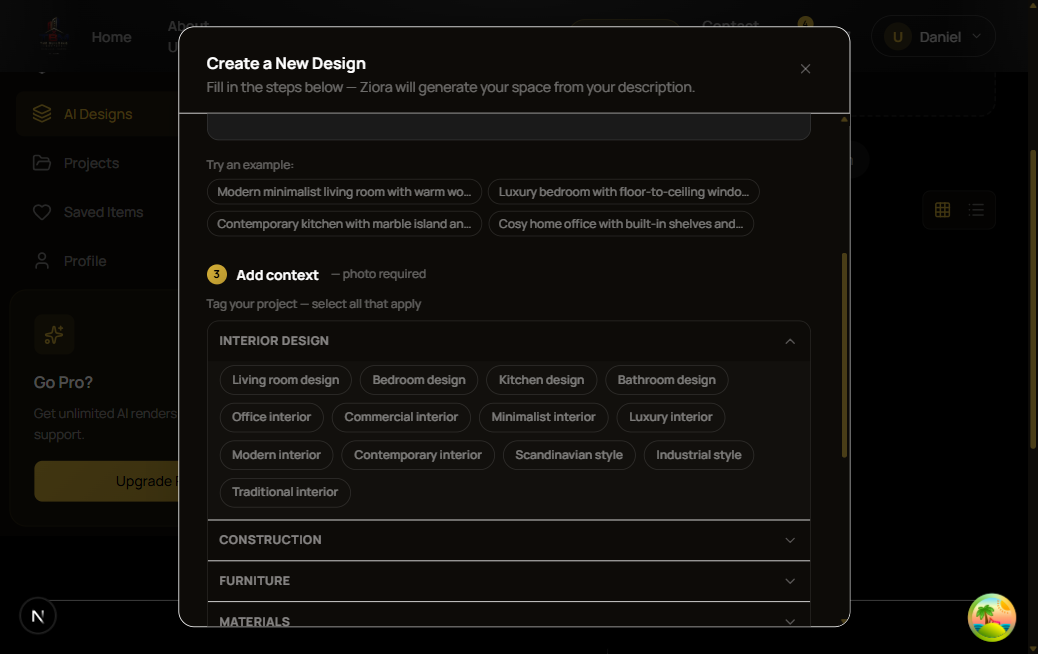1038x654 pixels.
Task: Expand the CONSTRUCTION section
Action: pyautogui.click(x=508, y=540)
